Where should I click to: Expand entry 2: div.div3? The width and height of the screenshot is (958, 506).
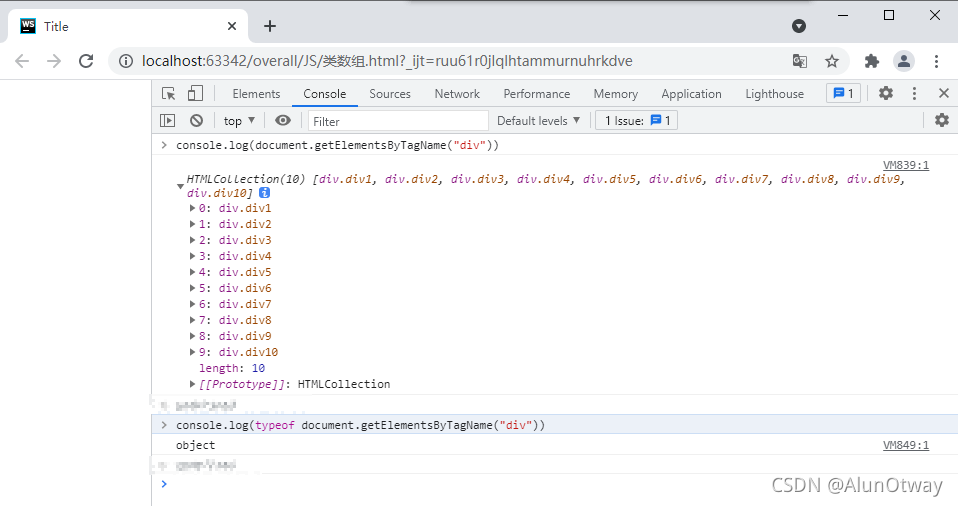pos(192,240)
